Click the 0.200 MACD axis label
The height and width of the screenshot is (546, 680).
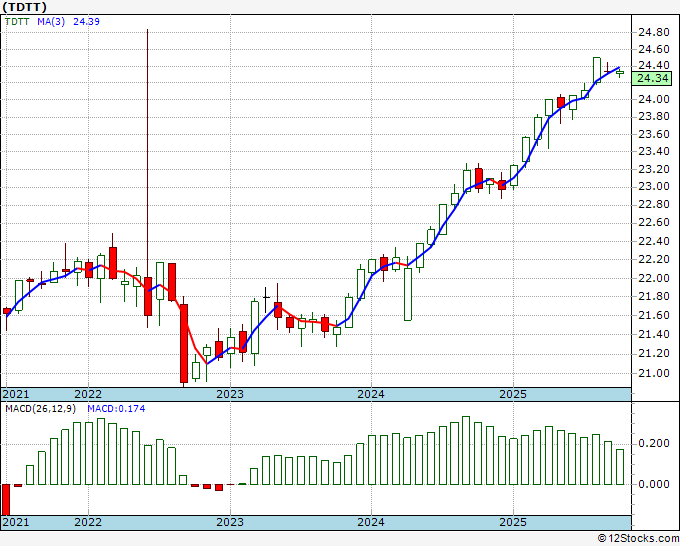654,443
